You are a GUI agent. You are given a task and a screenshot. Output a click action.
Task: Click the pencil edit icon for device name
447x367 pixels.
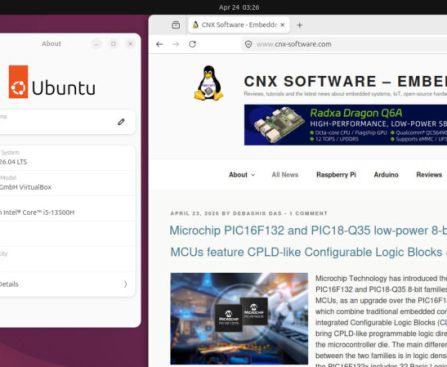(121, 122)
